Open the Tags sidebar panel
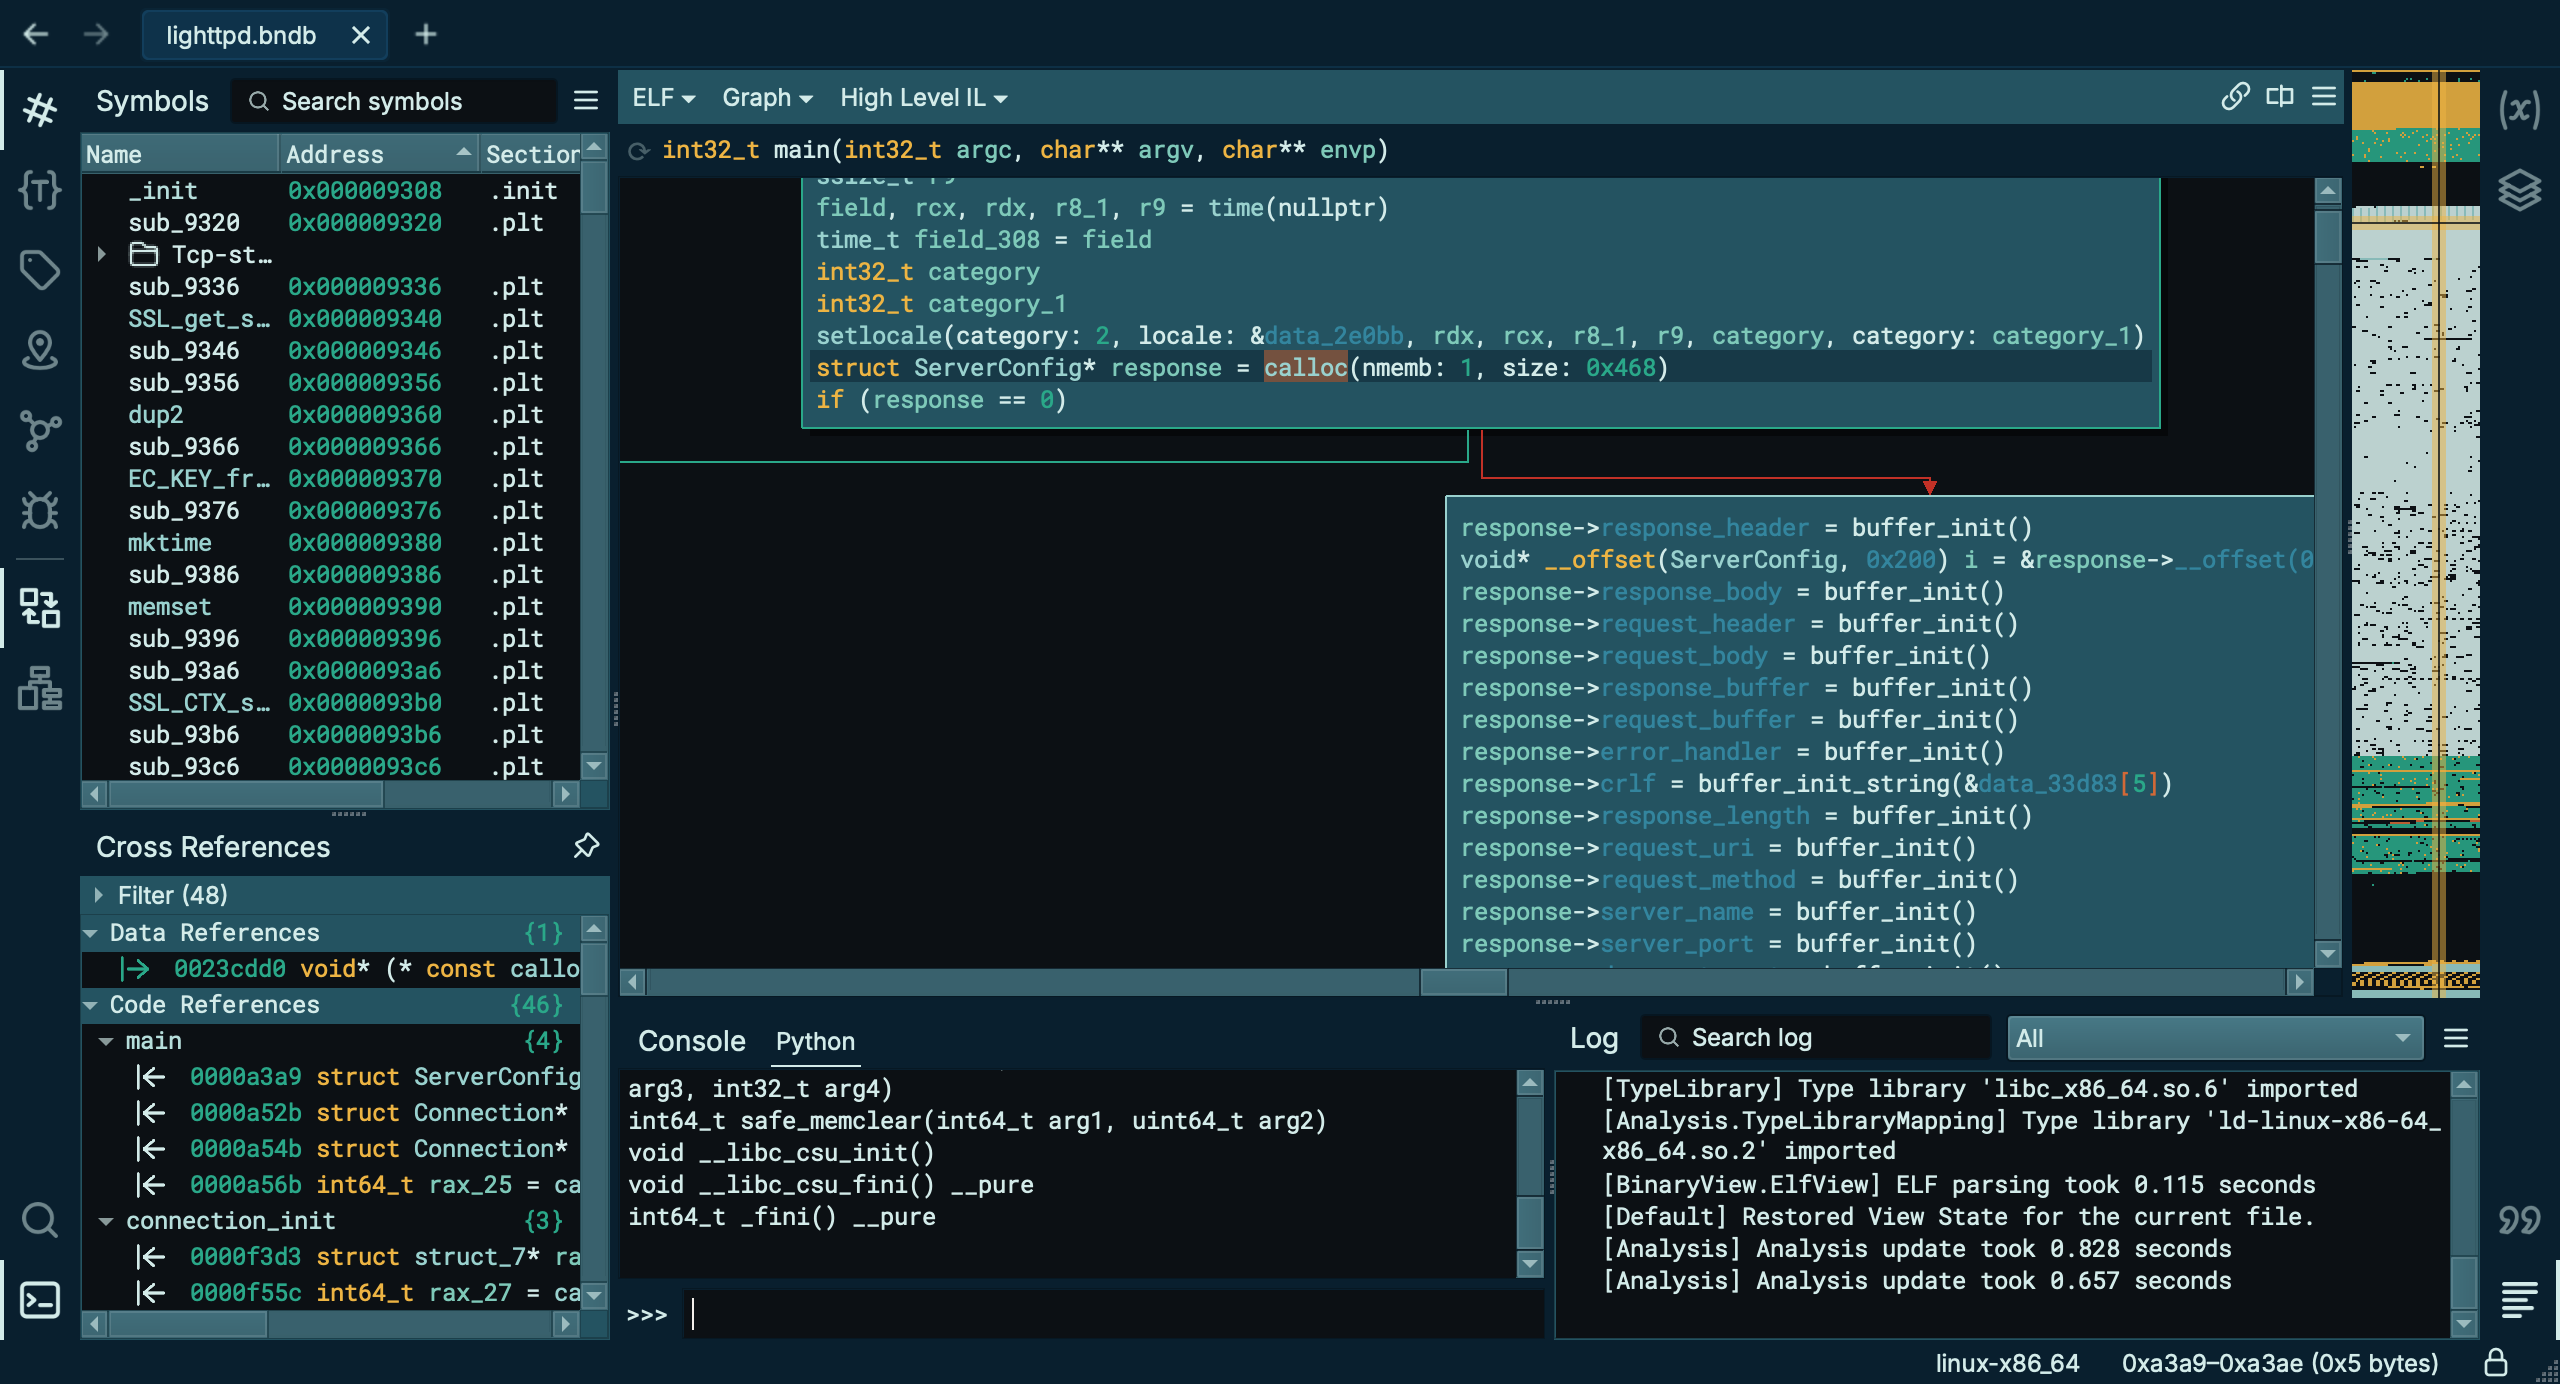The image size is (2560, 1384). coord(40,269)
